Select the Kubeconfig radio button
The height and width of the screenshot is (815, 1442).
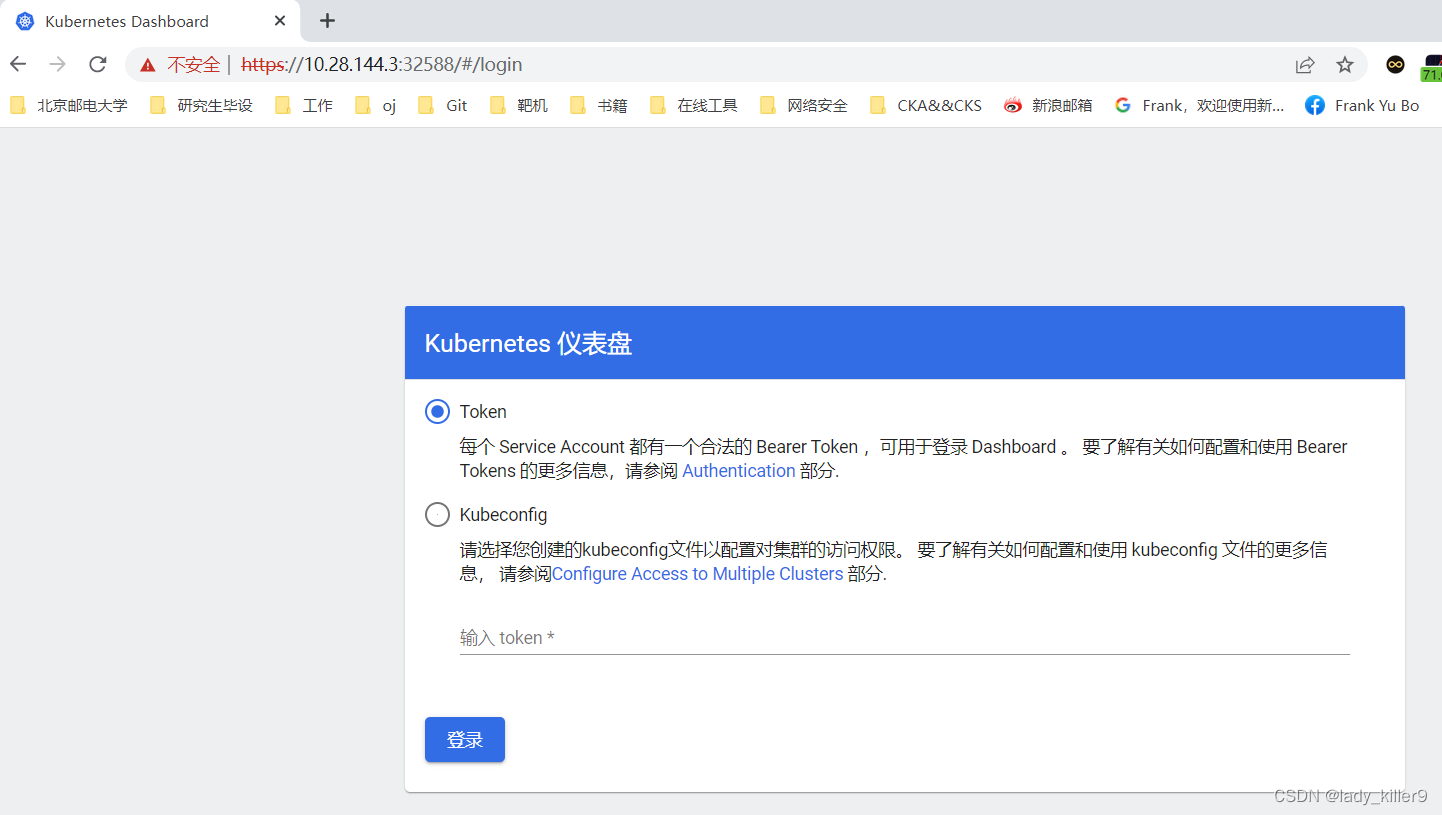tap(437, 515)
